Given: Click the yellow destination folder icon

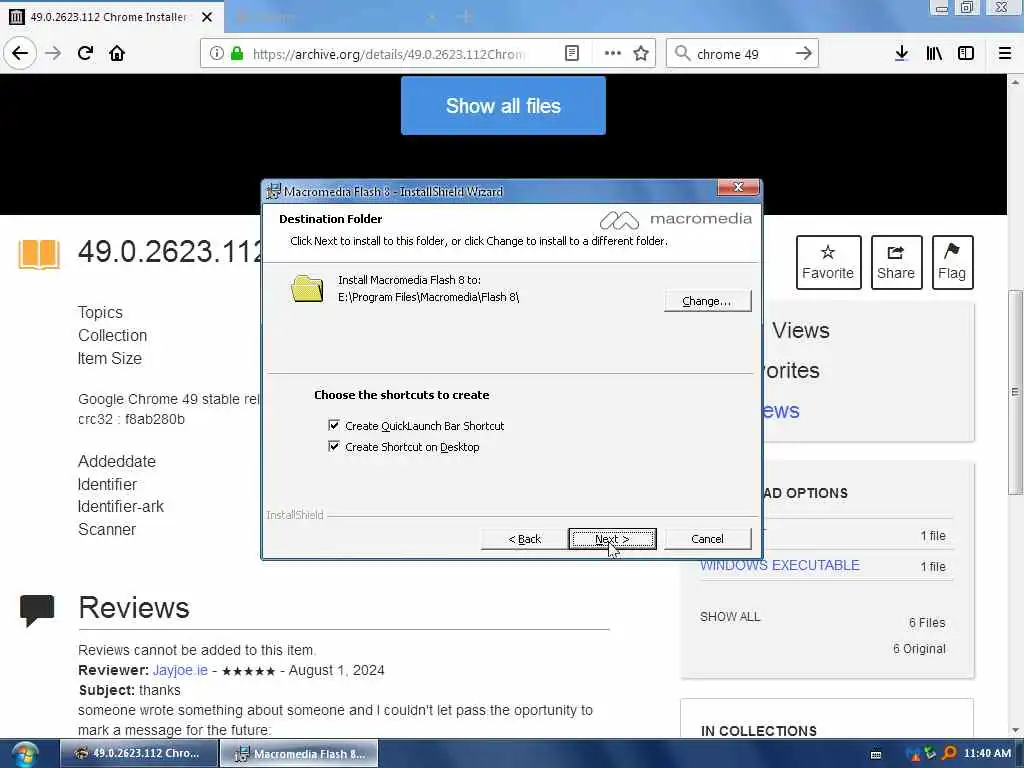Looking at the screenshot, I should pyautogui.click(x=307, y=289).
